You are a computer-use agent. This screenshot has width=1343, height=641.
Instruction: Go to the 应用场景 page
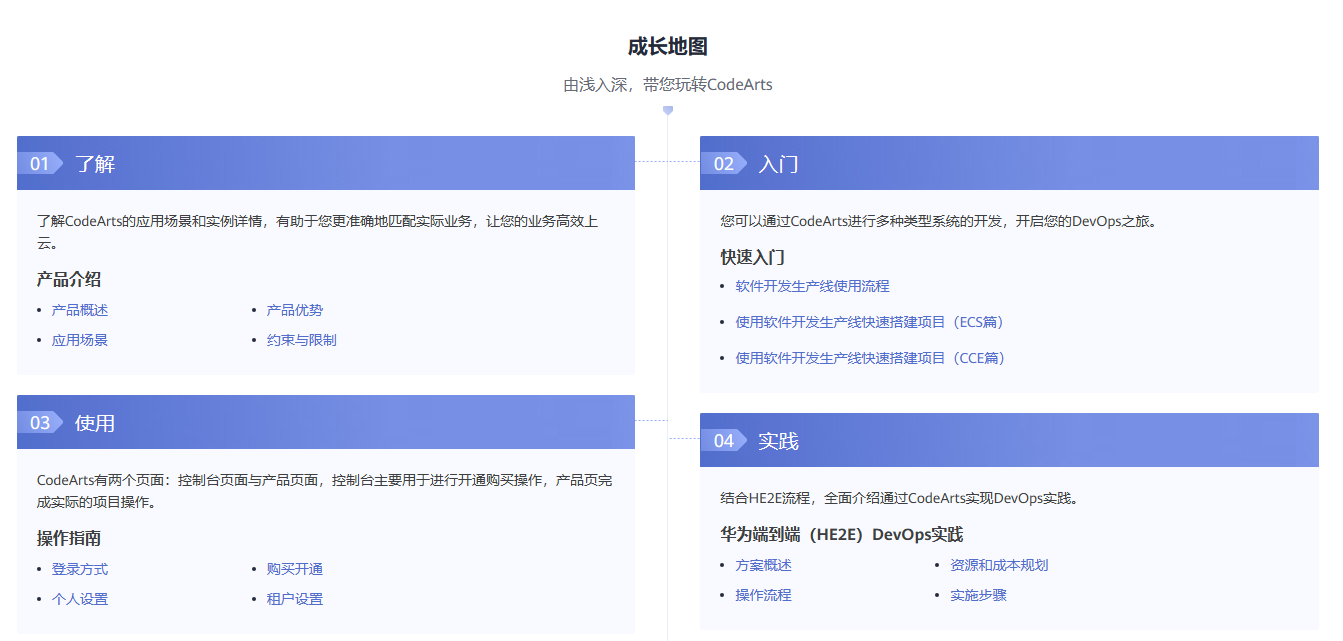click(x=80, y=340)
